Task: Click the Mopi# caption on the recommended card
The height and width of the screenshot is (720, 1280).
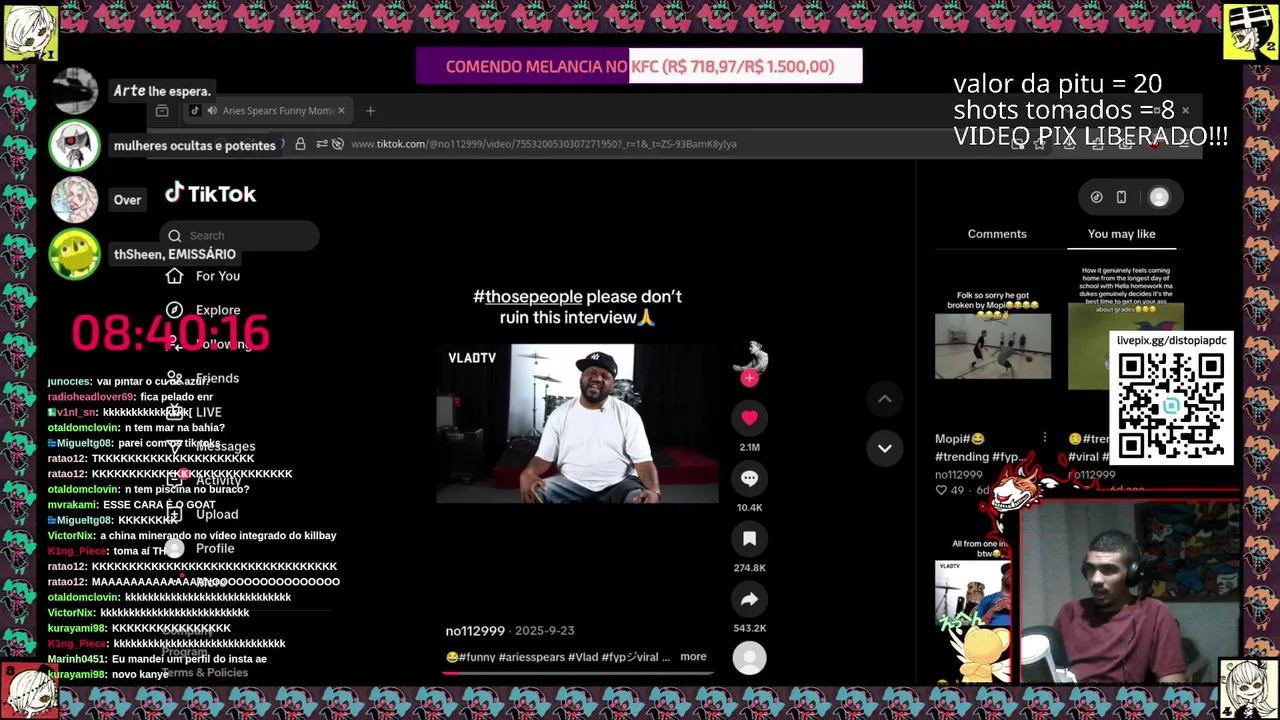Action: coord(960,439)
